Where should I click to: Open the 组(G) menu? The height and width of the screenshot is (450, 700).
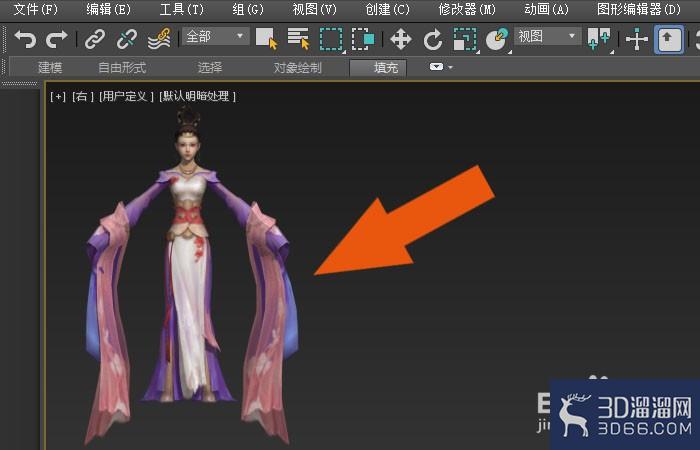point(248,9)
